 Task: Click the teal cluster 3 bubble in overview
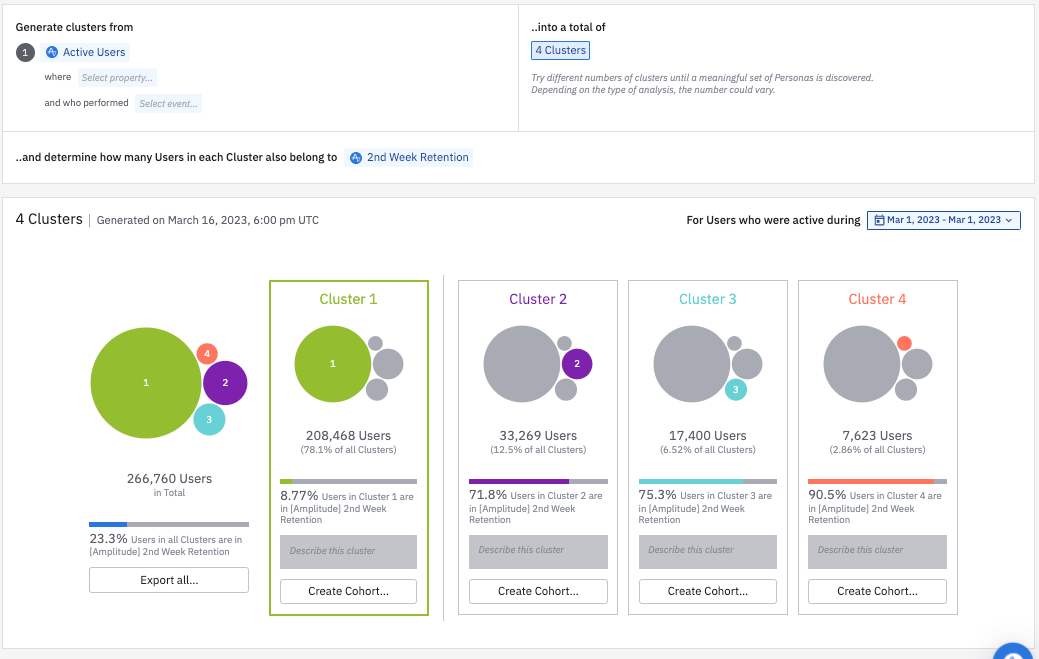209,419
